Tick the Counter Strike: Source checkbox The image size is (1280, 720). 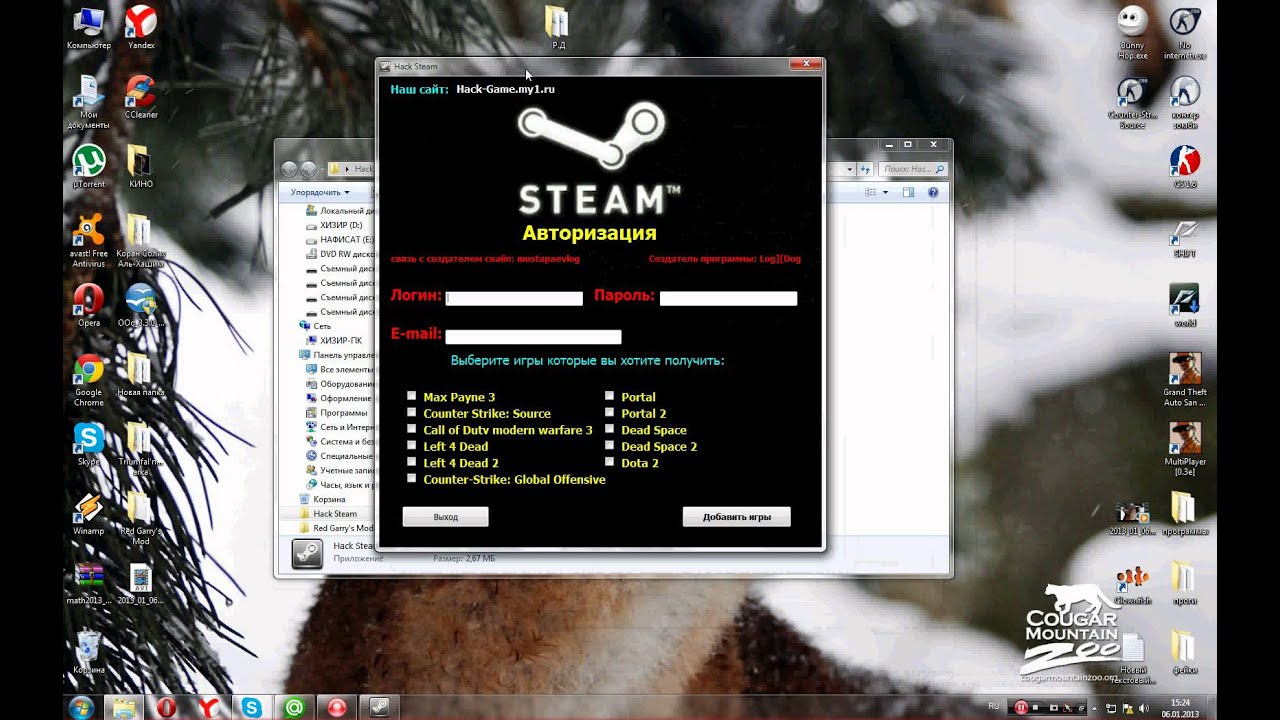click(411, 412)
